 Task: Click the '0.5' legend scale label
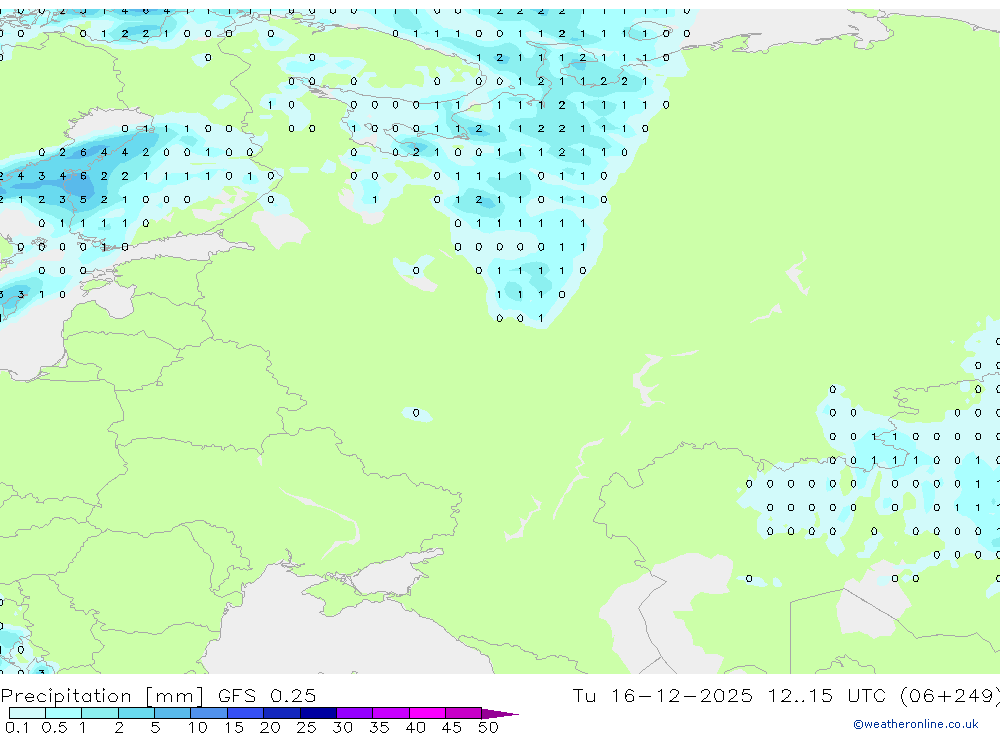54,727
